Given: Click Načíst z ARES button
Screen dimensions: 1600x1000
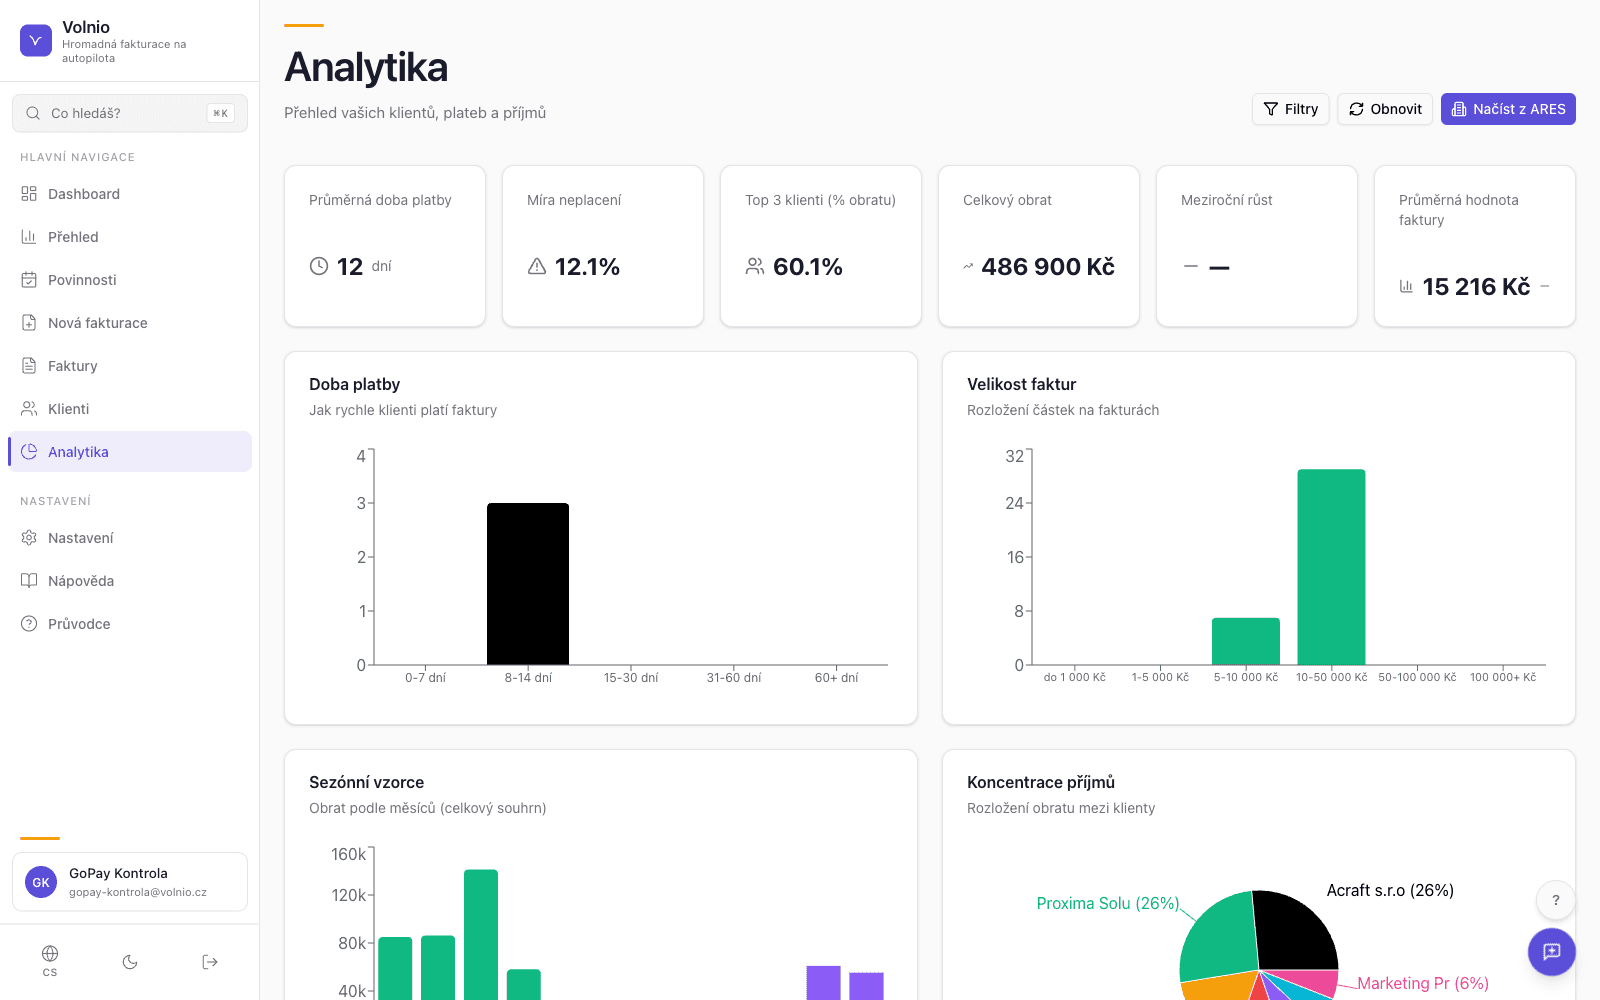Looking at the screenshot, I should click(1508, 109).
